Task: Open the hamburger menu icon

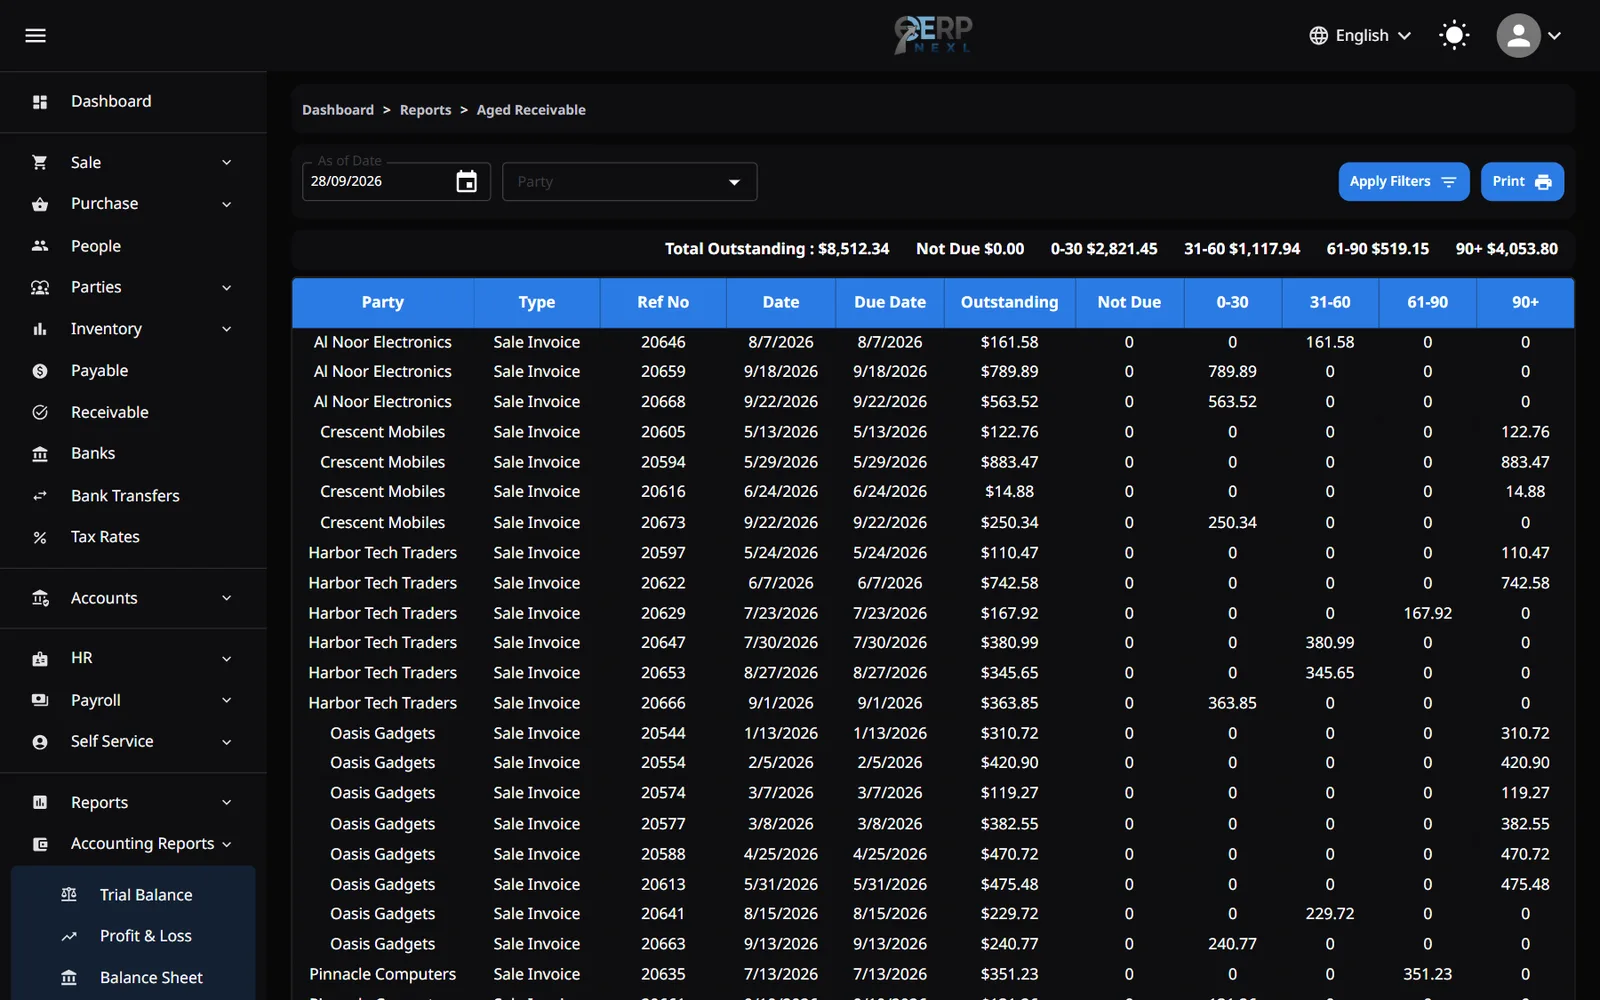Action: click(x=36, y=36)
